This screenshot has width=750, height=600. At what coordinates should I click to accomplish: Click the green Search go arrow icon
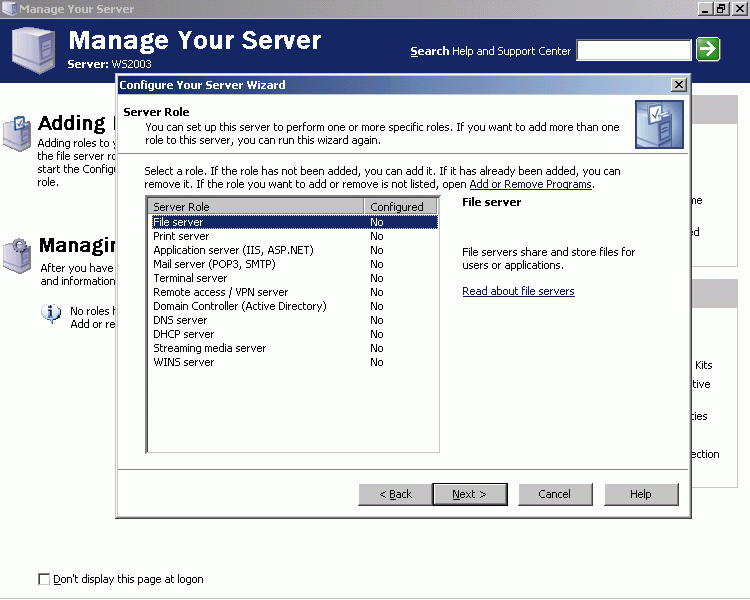(x=708, y=49)
